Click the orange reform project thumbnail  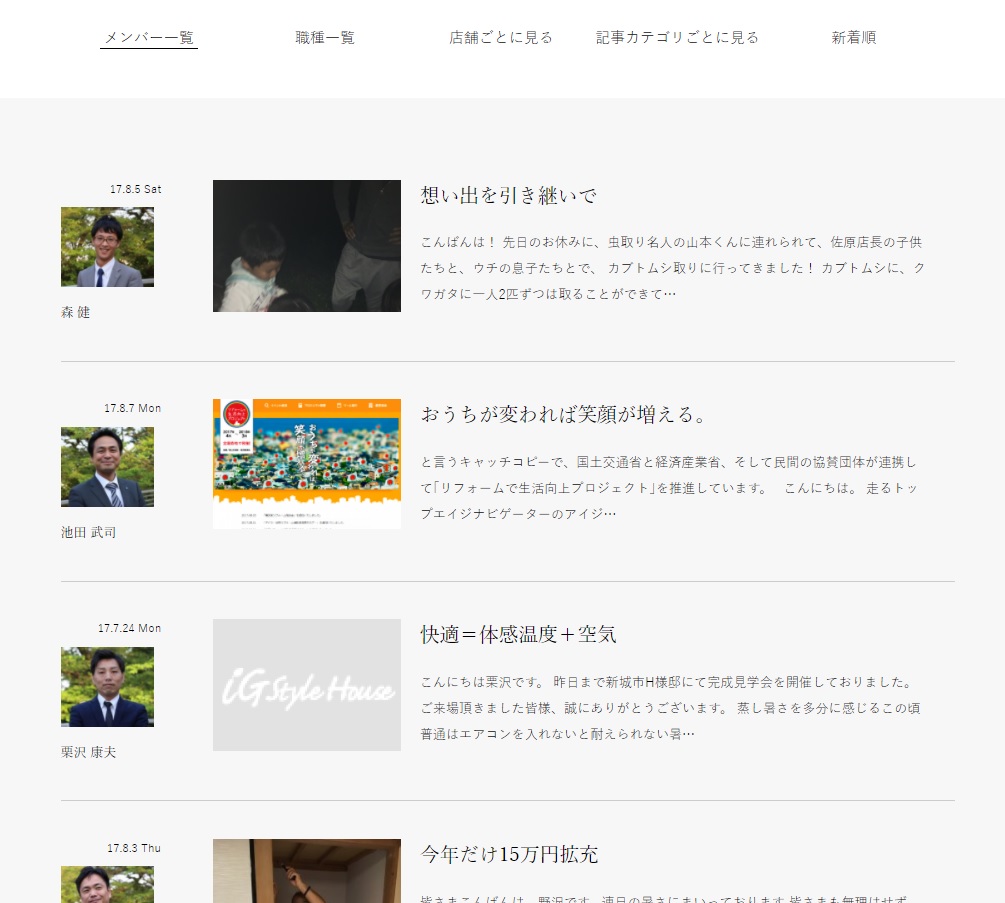point(306,464)
